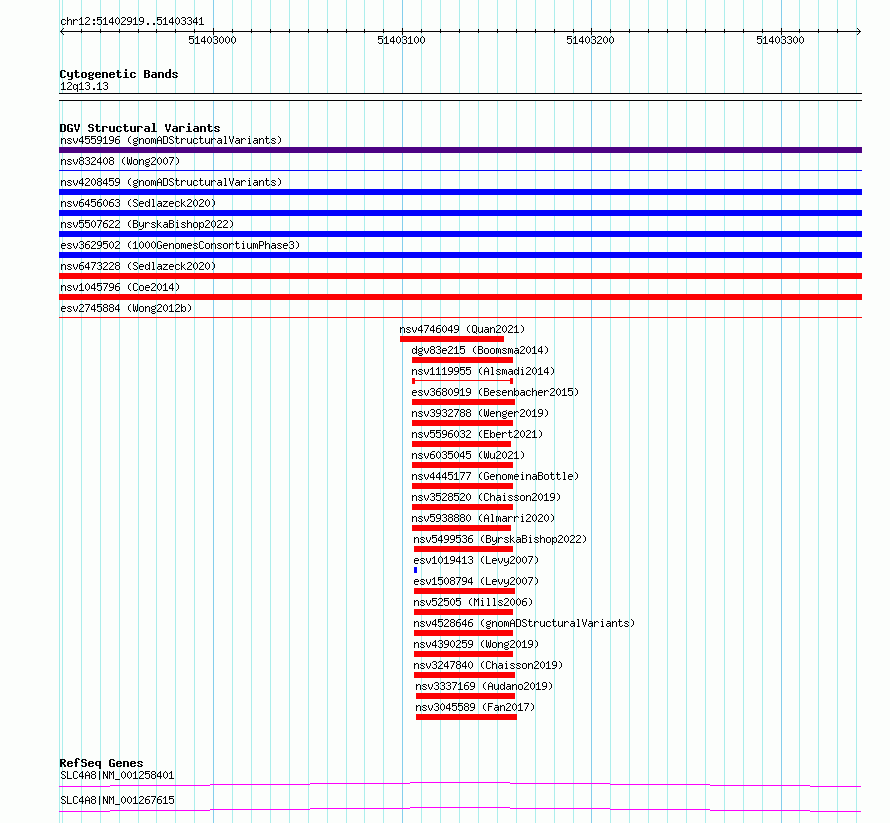This screenshot has width=890, height=823.
Task: Click the SLC4A8|NM_001267615 gene label
Action: 117,800
